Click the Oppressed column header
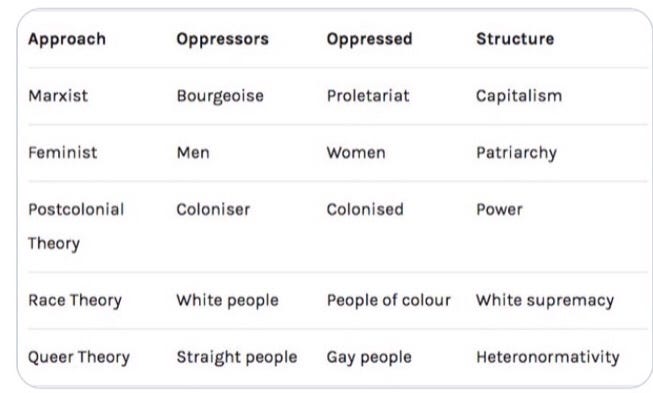Screen dimensions: 653x393 click(x=369, y=39)
